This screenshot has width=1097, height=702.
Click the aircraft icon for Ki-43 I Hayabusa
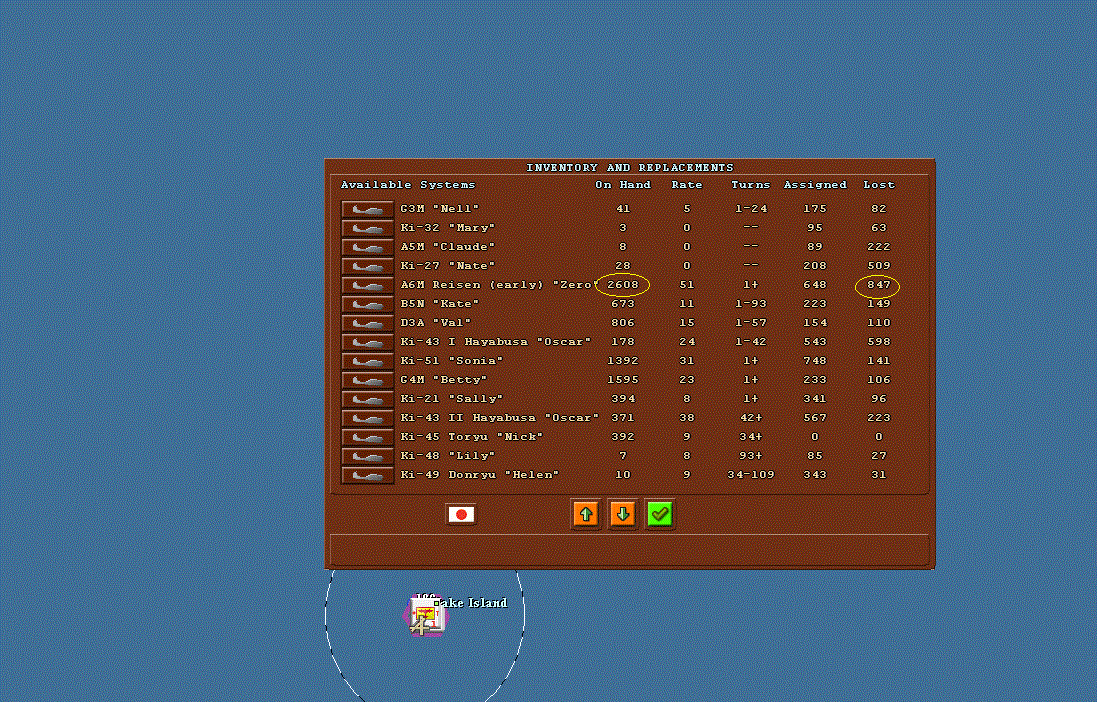tap(367, 342)
